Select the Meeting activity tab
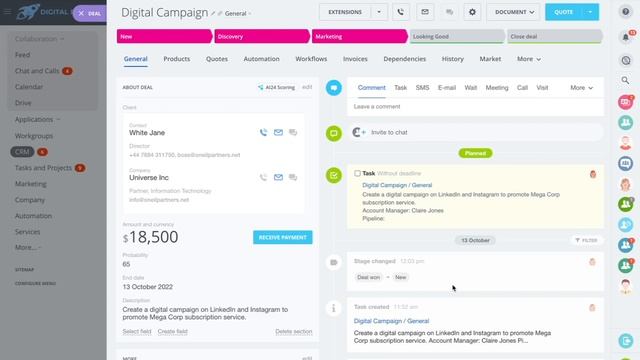Viewport: 640px width, 360px height. coord(497,88)
